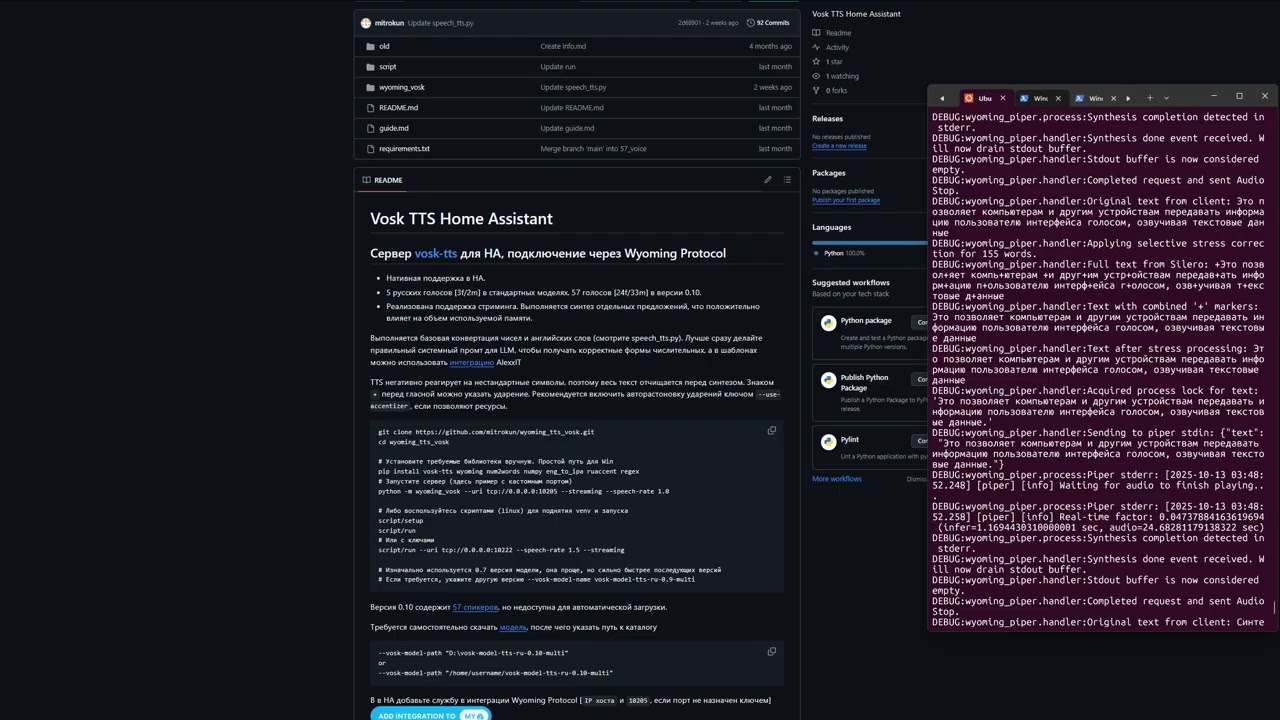Configure the Python package workflow
Screen dimensions: 1280x720
click(920, 322)
